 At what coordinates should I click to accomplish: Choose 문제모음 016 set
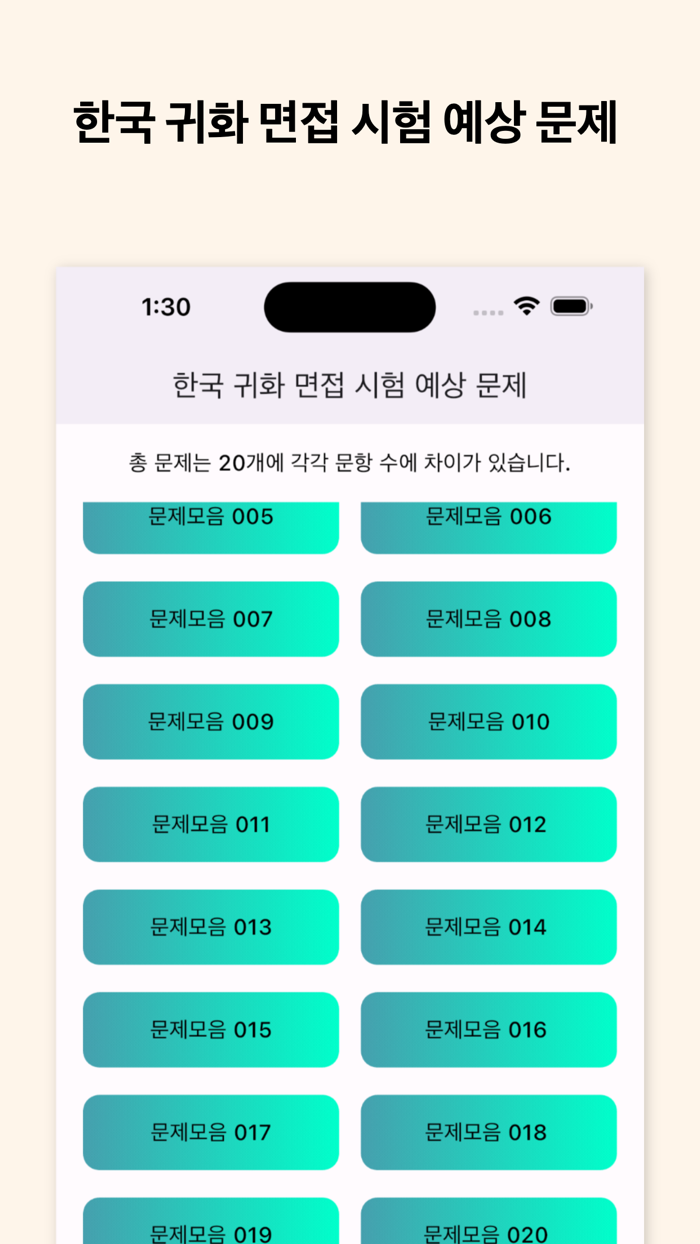pos(488,1029)
